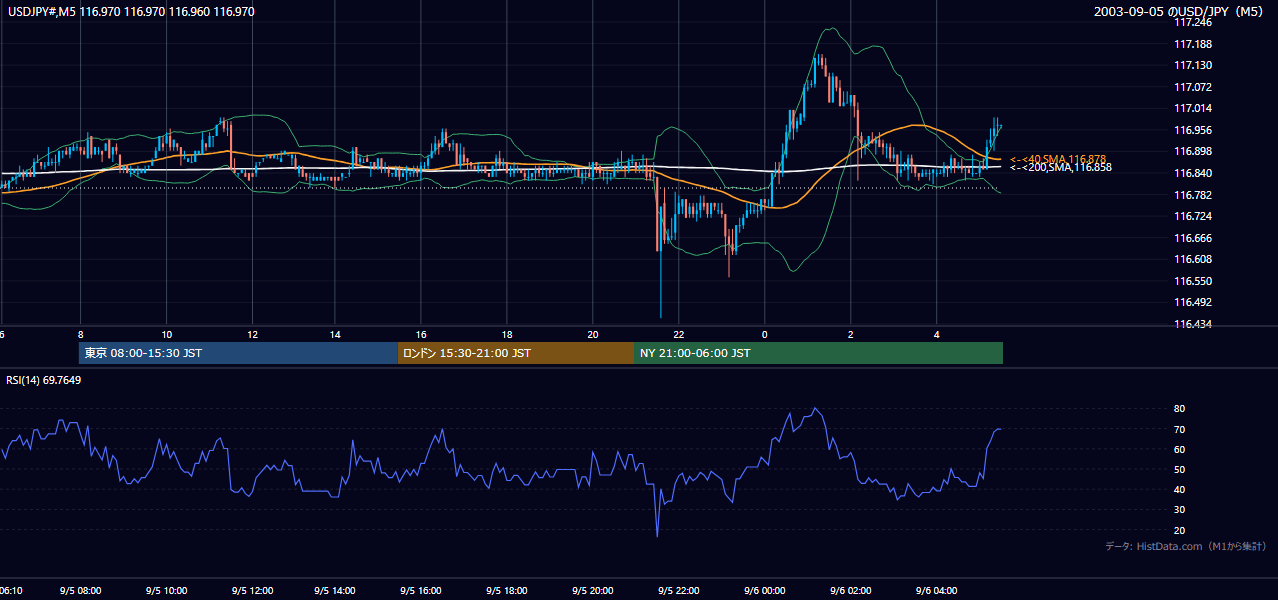Image resolution: width=1278 pixels, height=600 pixels.
Task: Click the 200 SMA 116.858 label
Action: [x=1061, y=167]
